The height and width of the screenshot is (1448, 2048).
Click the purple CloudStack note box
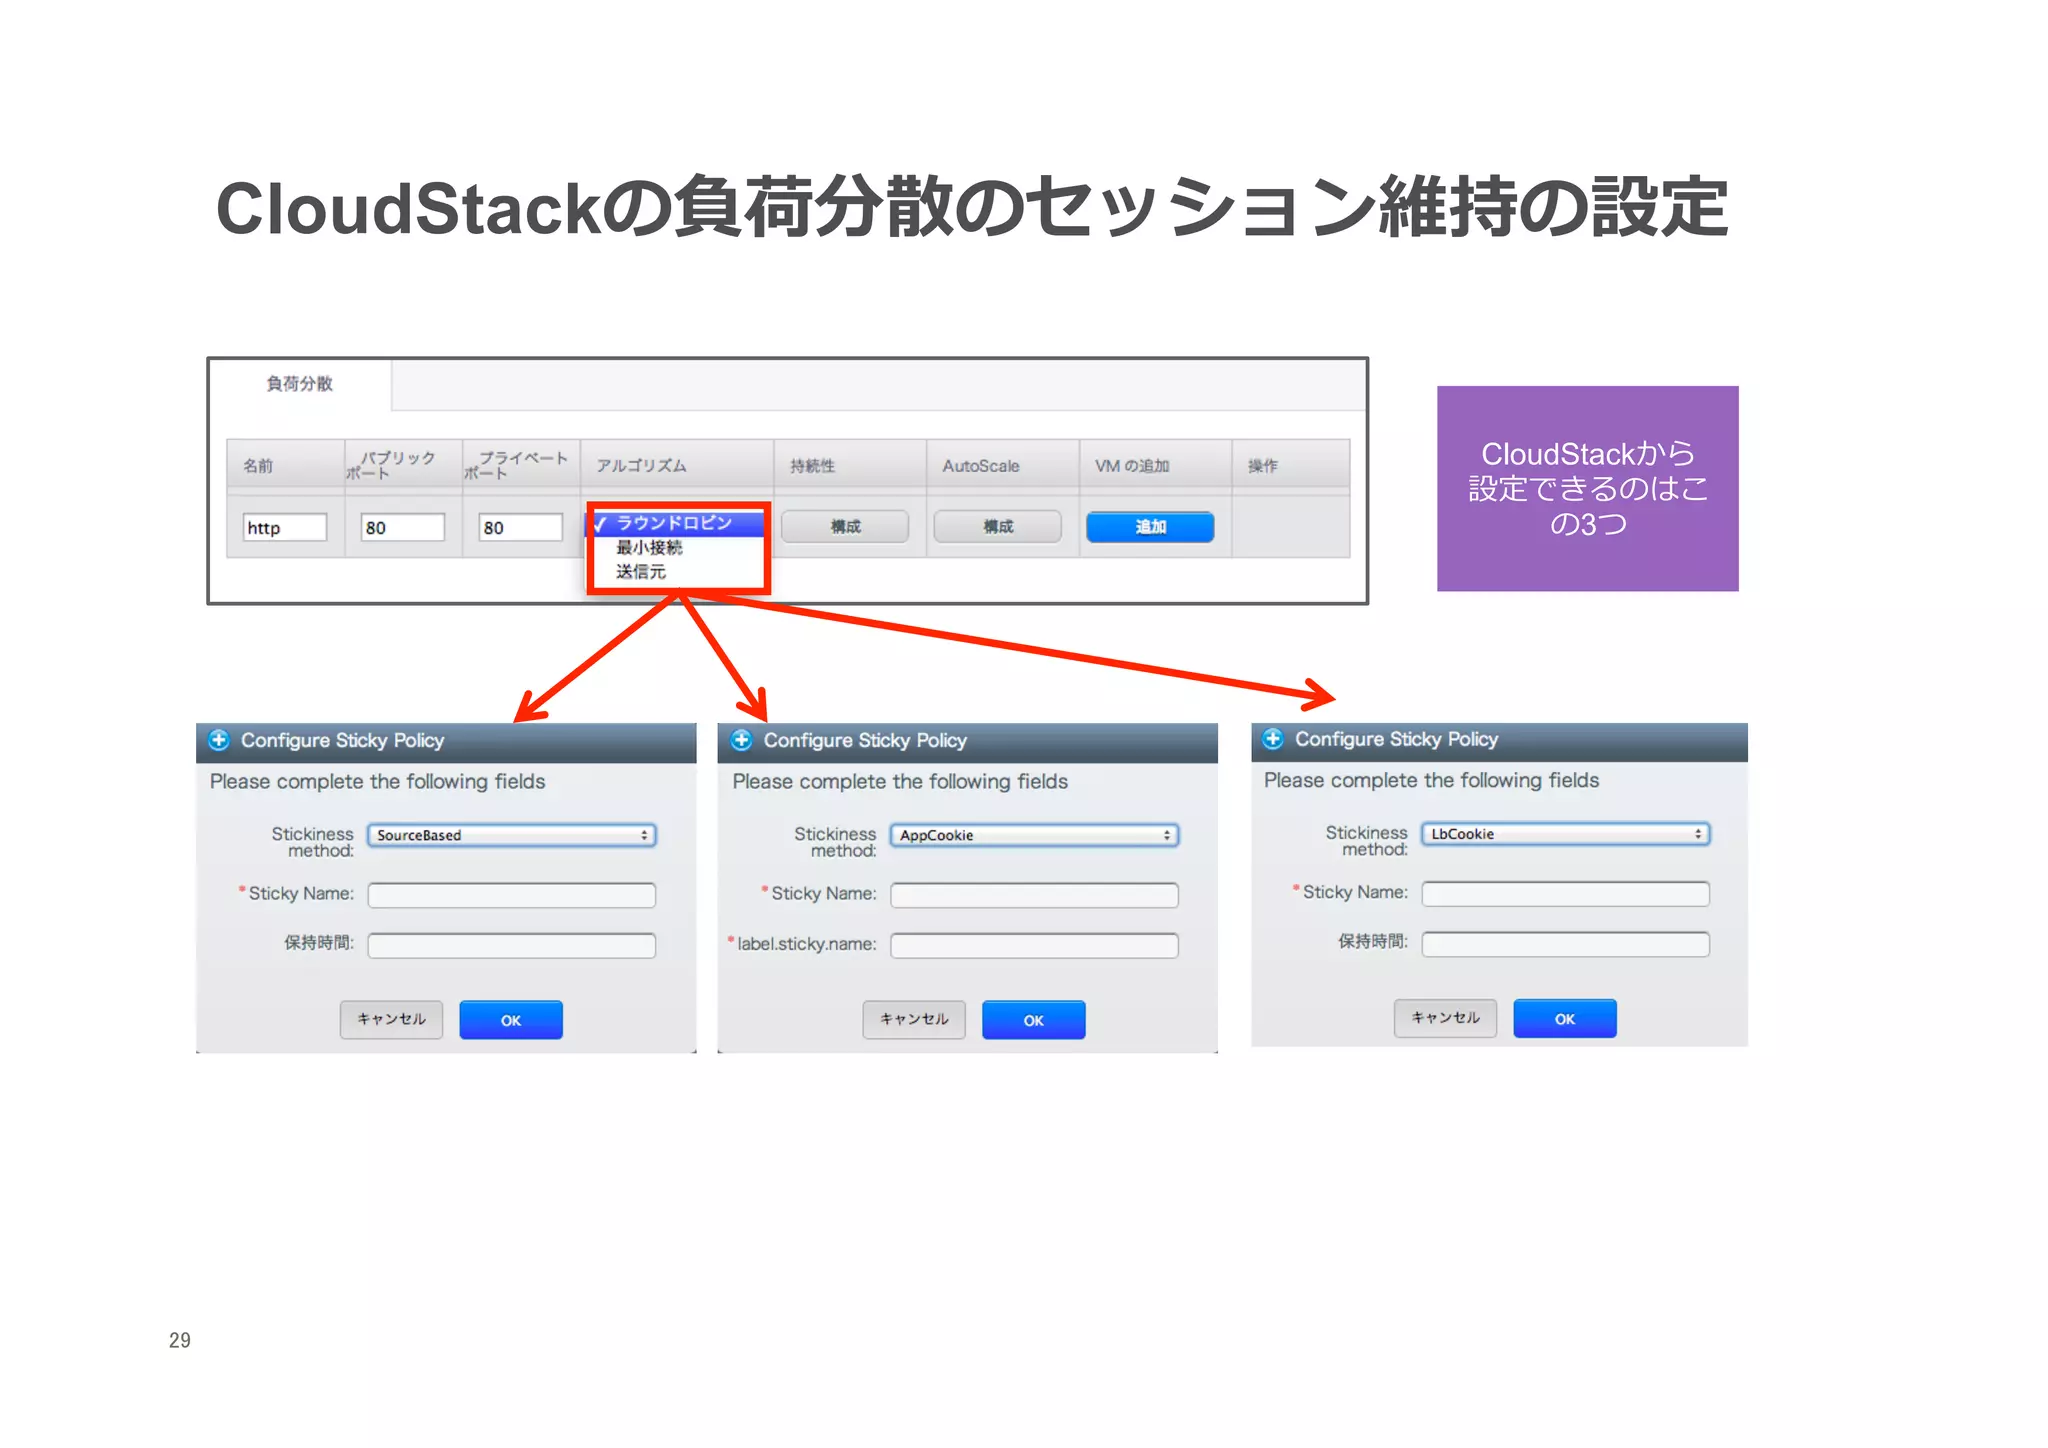(1587, 489)
